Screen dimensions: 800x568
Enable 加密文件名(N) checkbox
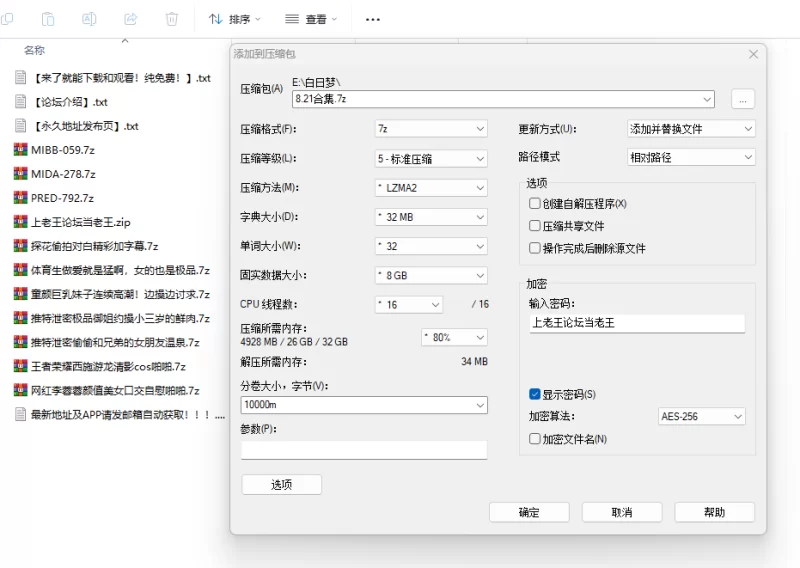tap(535, 438)
